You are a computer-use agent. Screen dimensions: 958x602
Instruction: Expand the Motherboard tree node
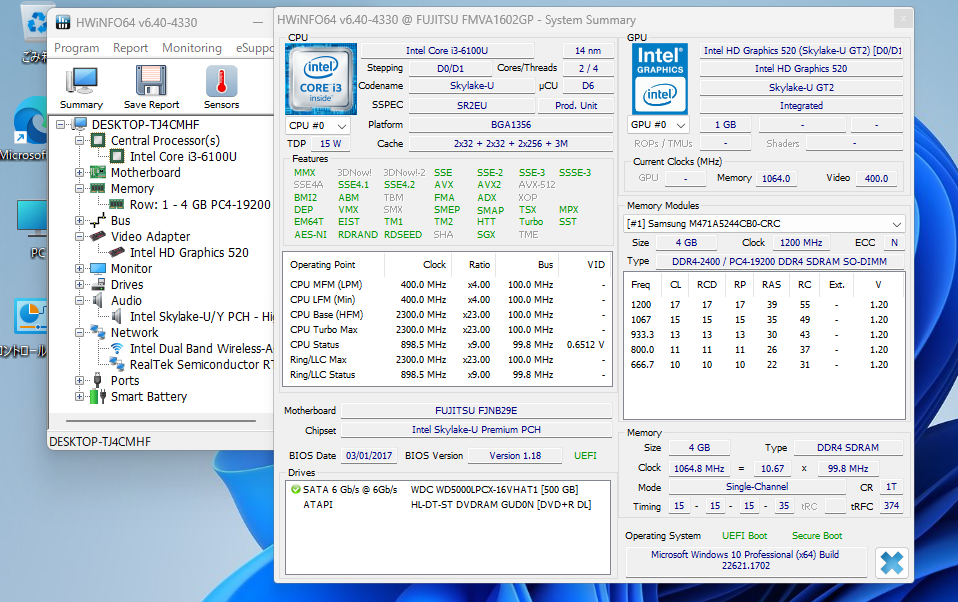click(x=79, y=172)
